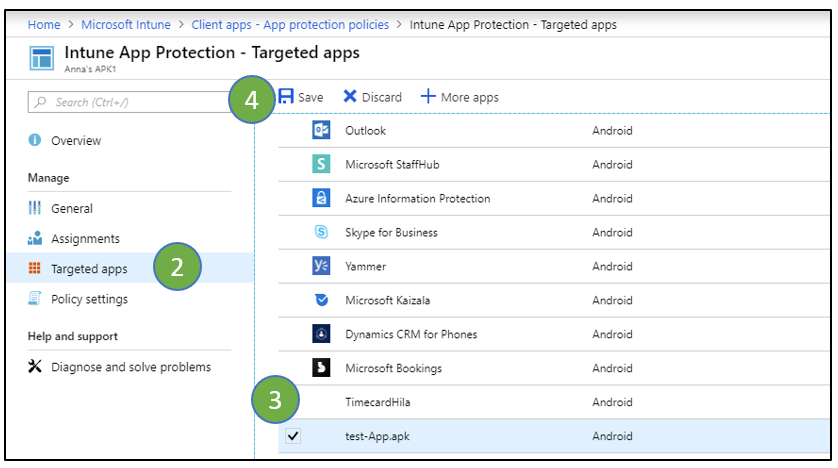Select the Azure Information Protection icon
Screen dimensions: 838x468
(321, 198)
